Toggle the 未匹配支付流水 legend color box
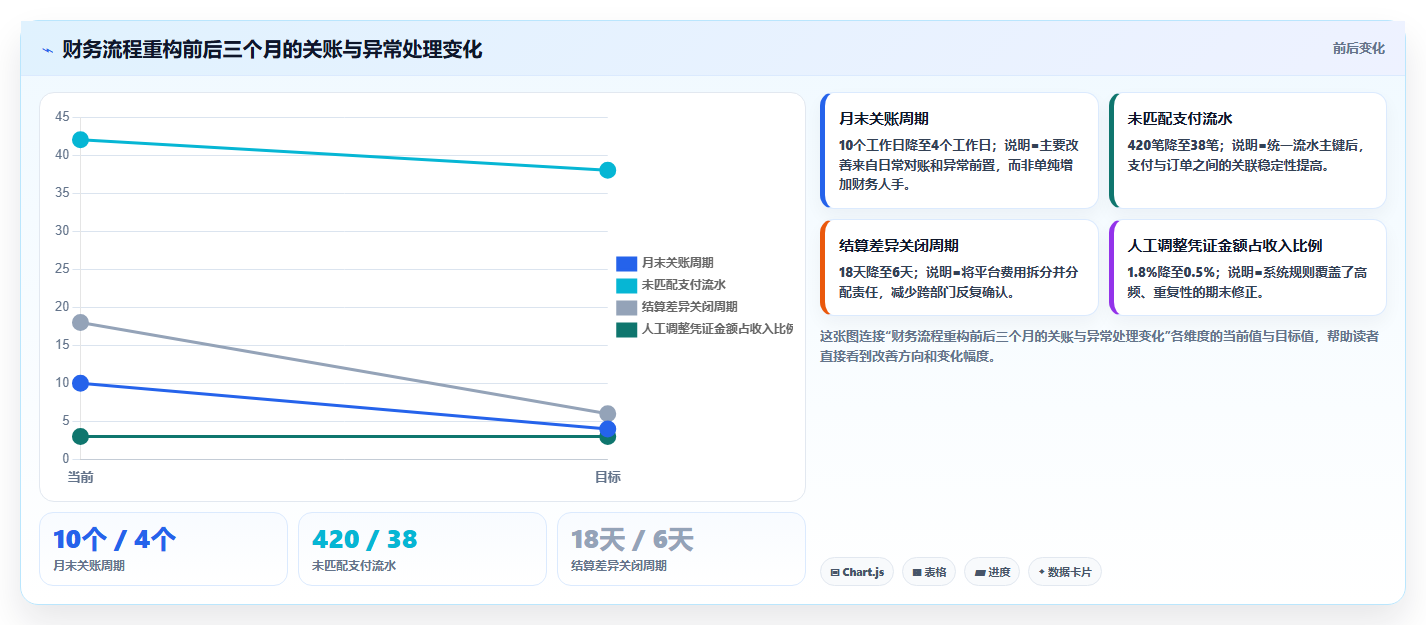The image size is (1426, 625). tap(626, 285)
